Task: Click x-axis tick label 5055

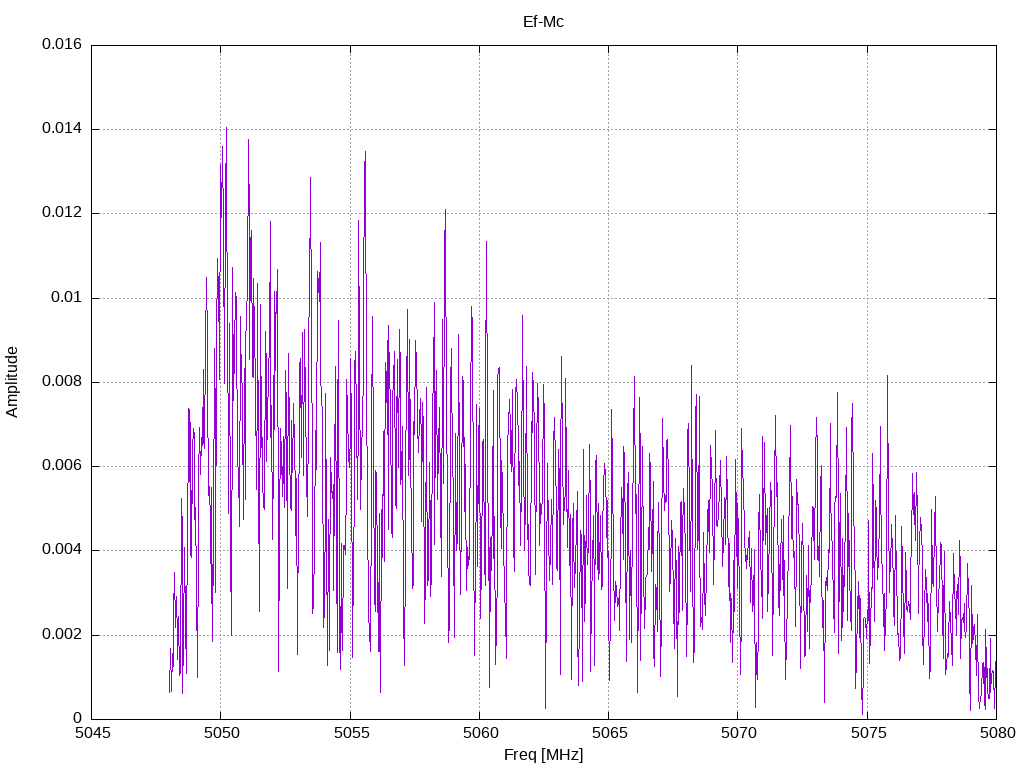Action: (351, 733)
